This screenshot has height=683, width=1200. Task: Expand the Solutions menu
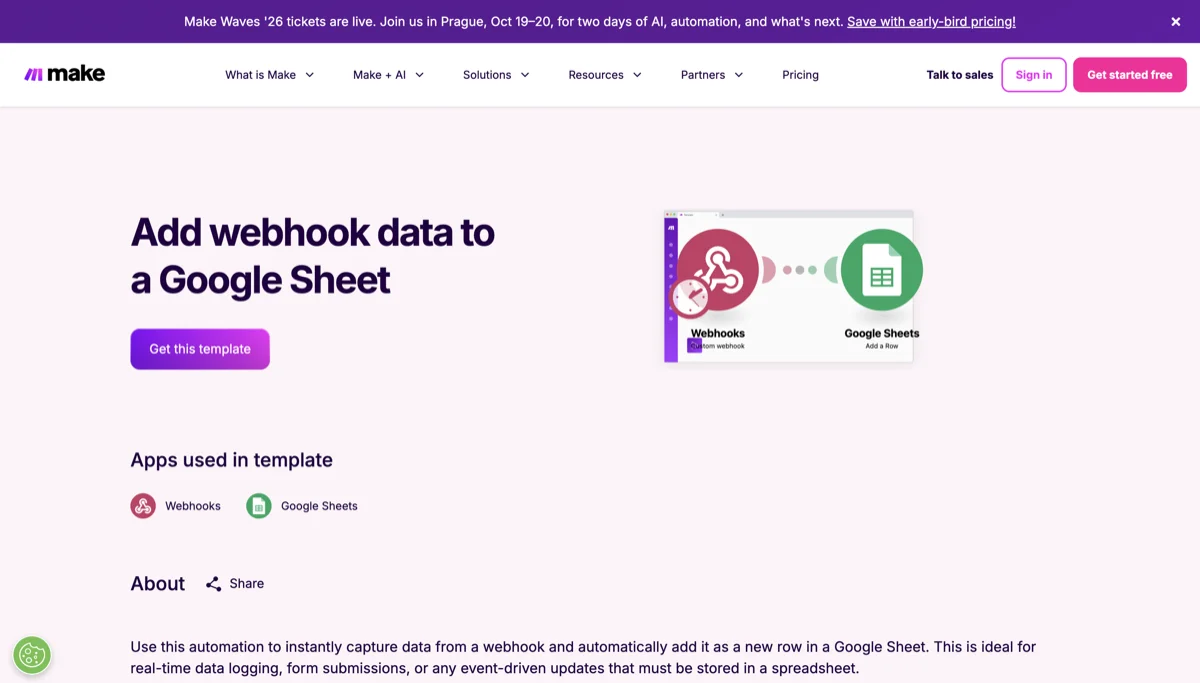tap(496, 75)
